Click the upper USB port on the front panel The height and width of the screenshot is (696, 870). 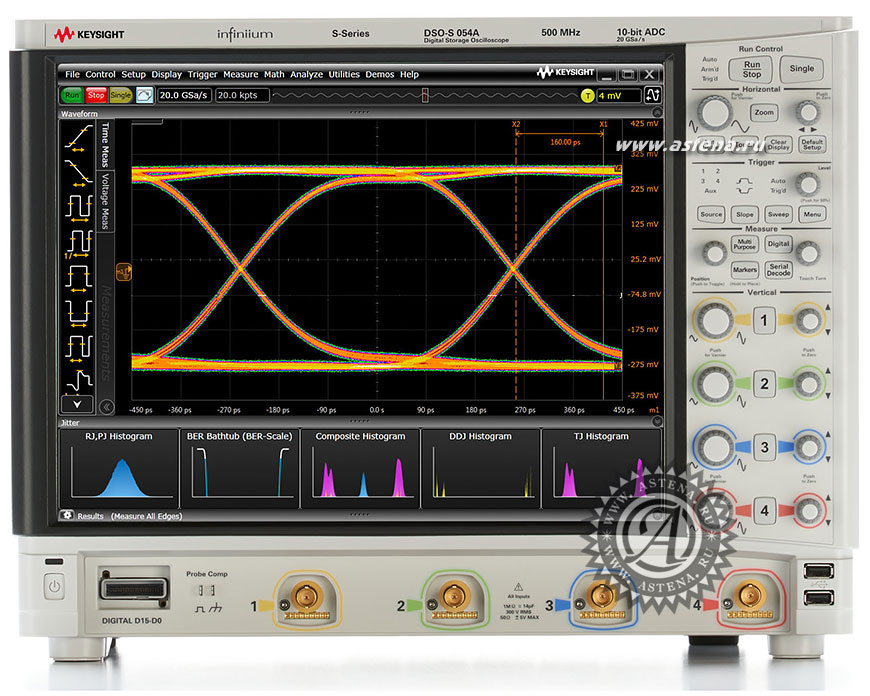(x=818, y=571)
